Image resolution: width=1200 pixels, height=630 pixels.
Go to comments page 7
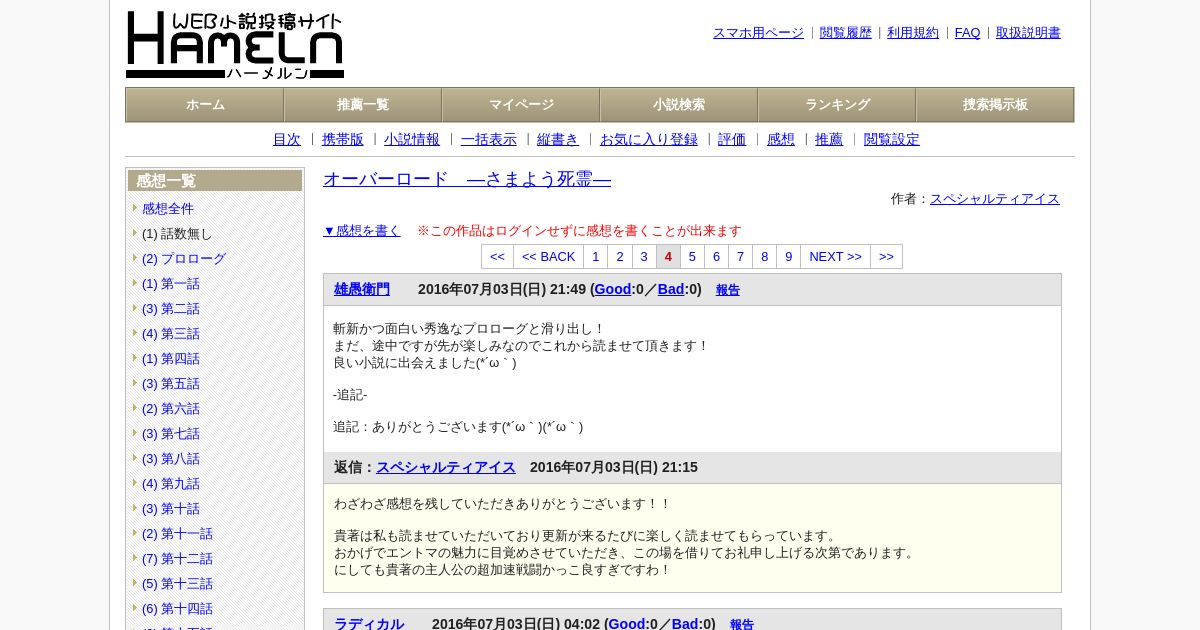tap(740, 257)
